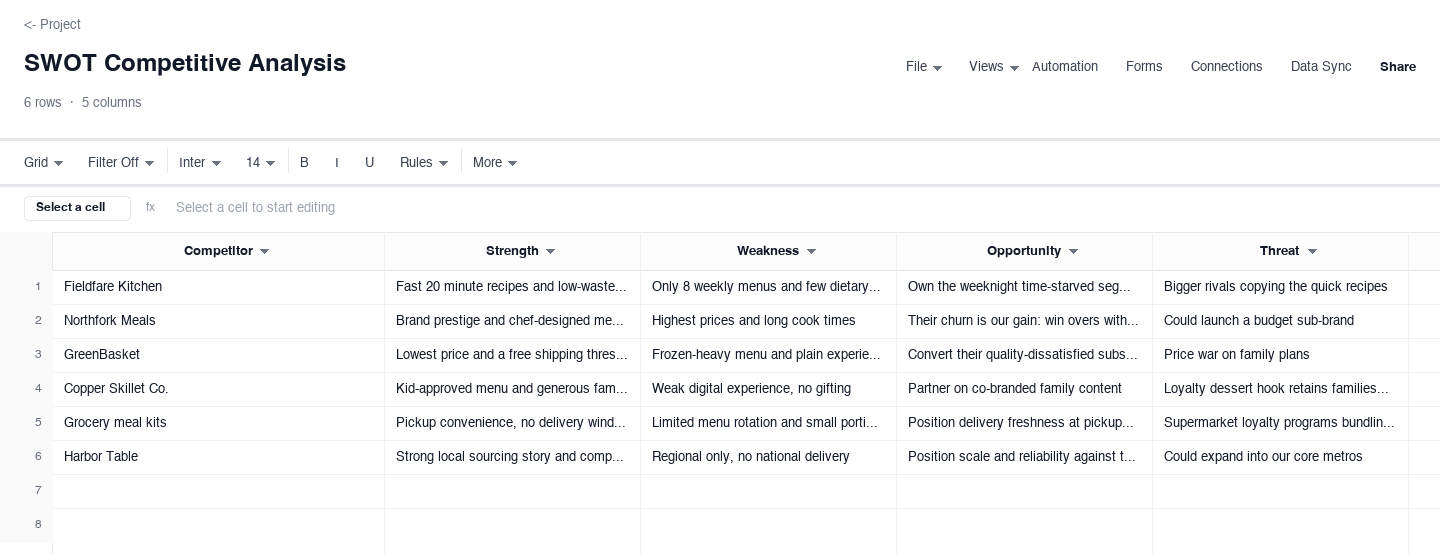Select cell 'Loyalty dessert hook retains families'
This screenshot has width=1440, height=554.
pos(1280,389)
